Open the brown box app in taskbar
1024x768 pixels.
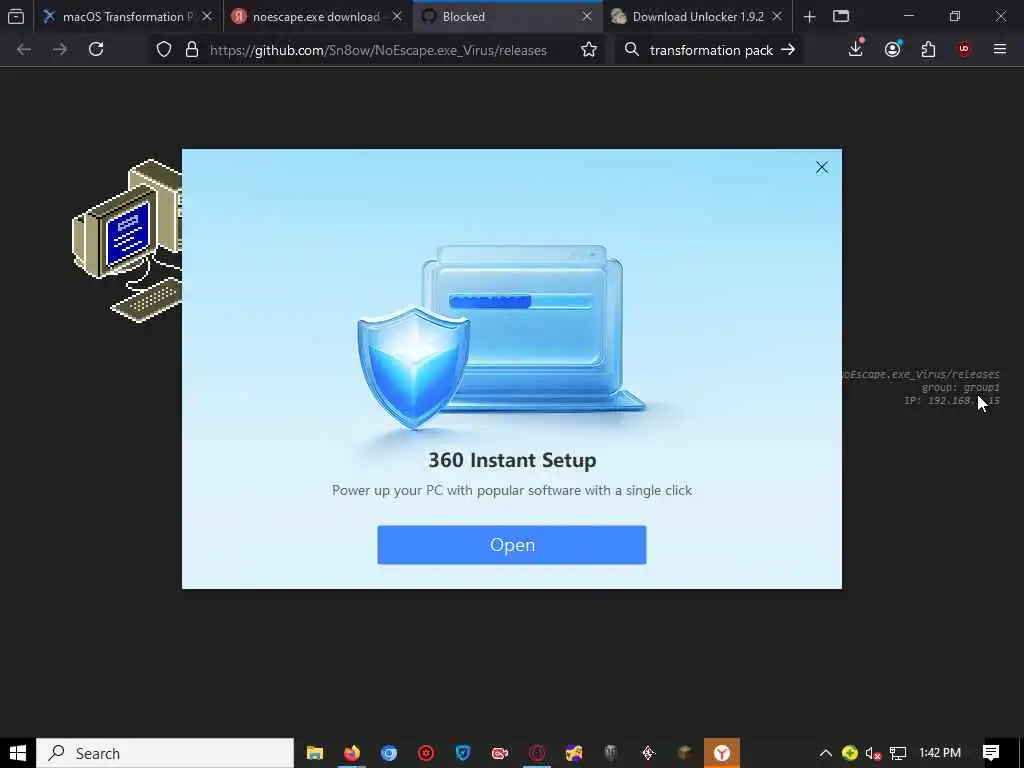click(684, 753)
